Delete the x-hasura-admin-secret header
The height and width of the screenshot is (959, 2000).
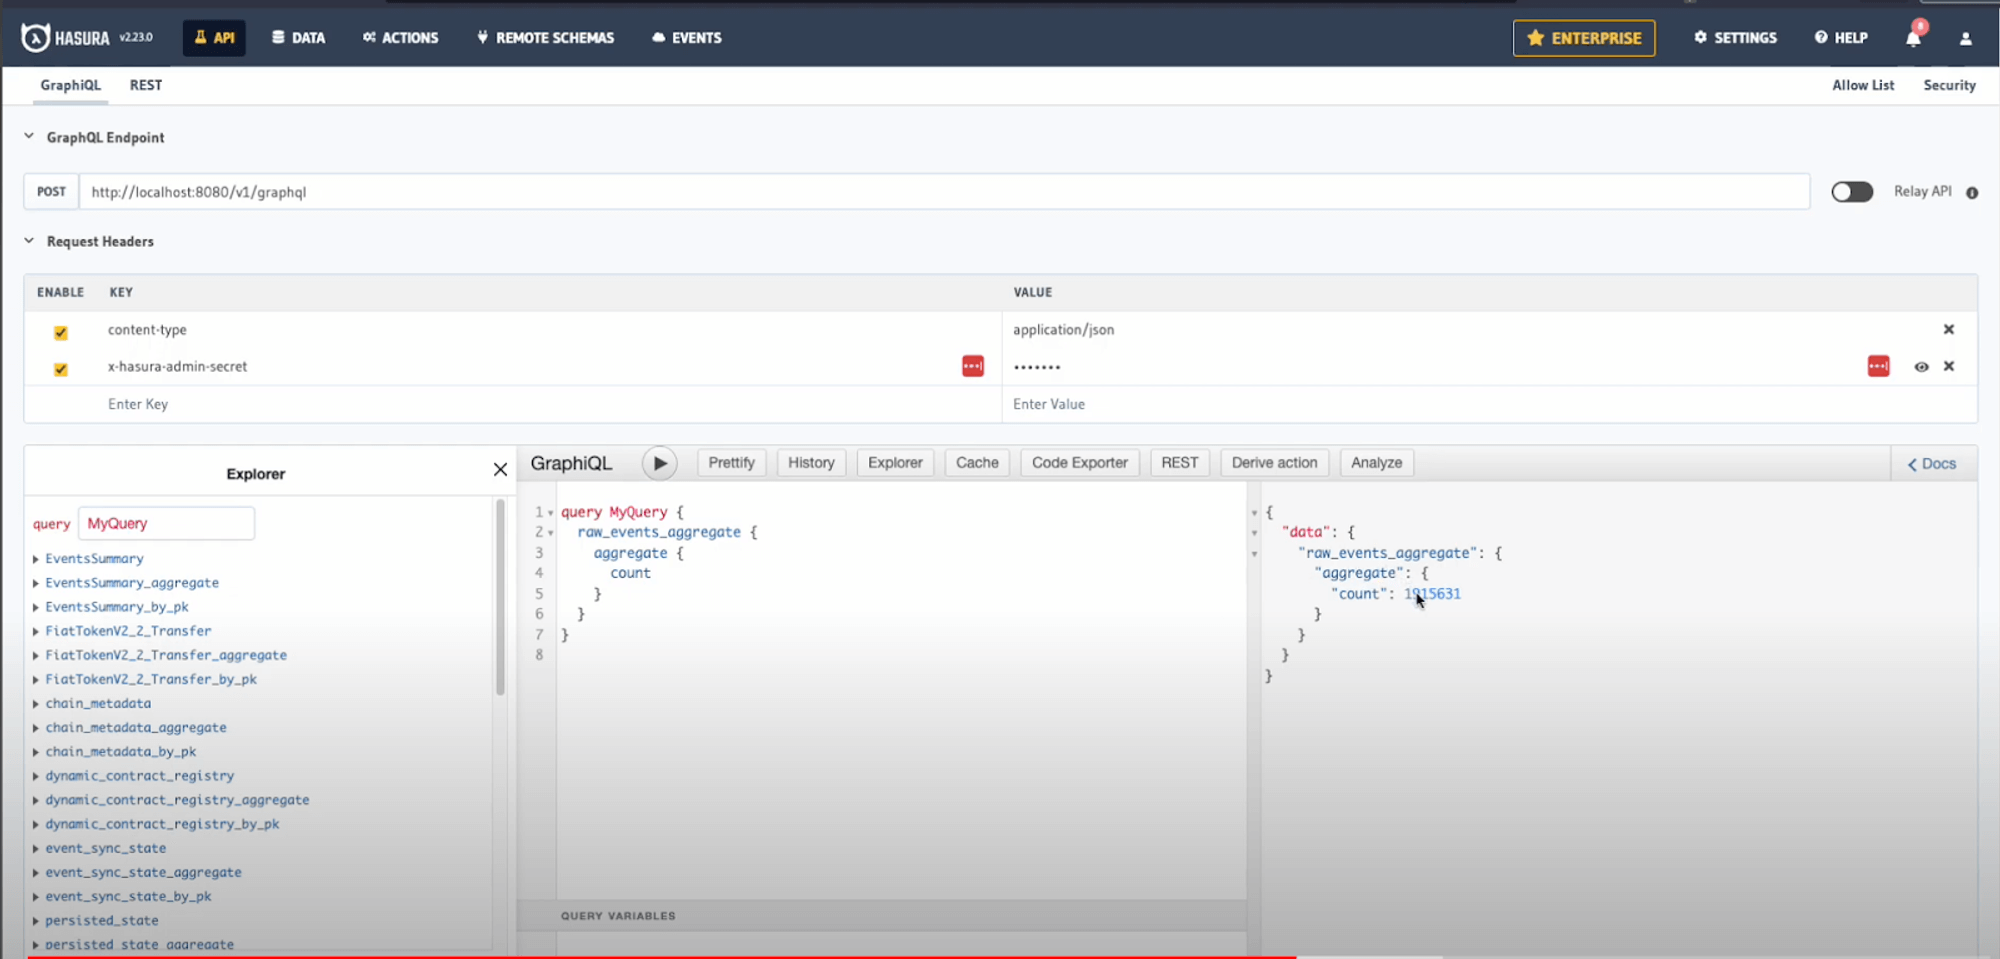pos(1948,366)
